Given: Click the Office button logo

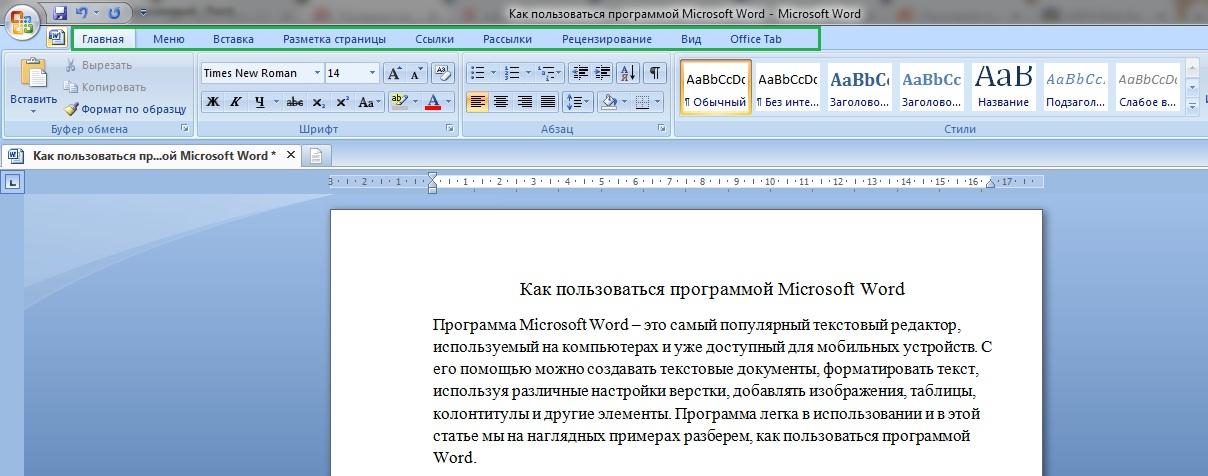Looking at the screenshot, I should click(22, 20).
